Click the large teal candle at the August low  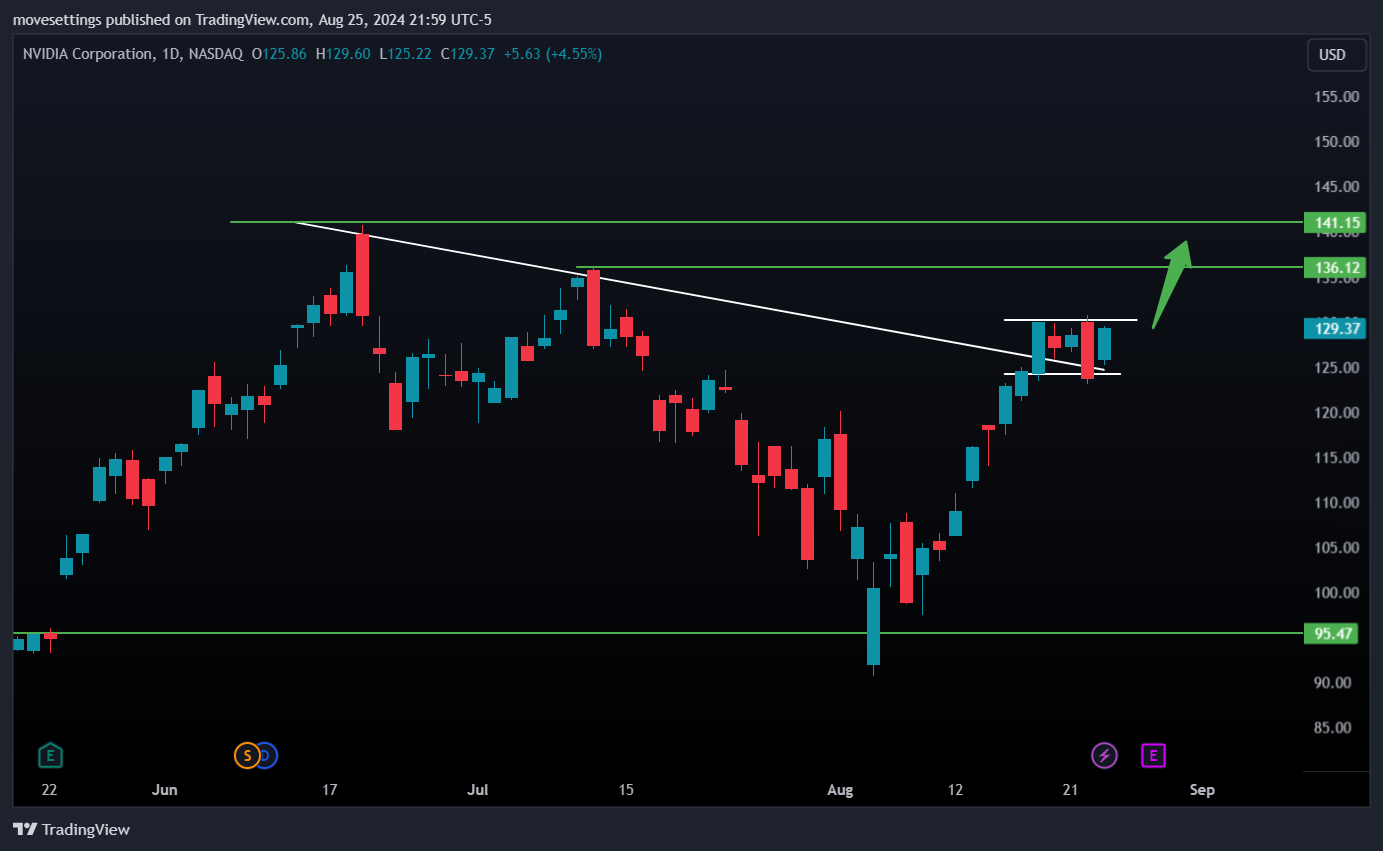873,626
